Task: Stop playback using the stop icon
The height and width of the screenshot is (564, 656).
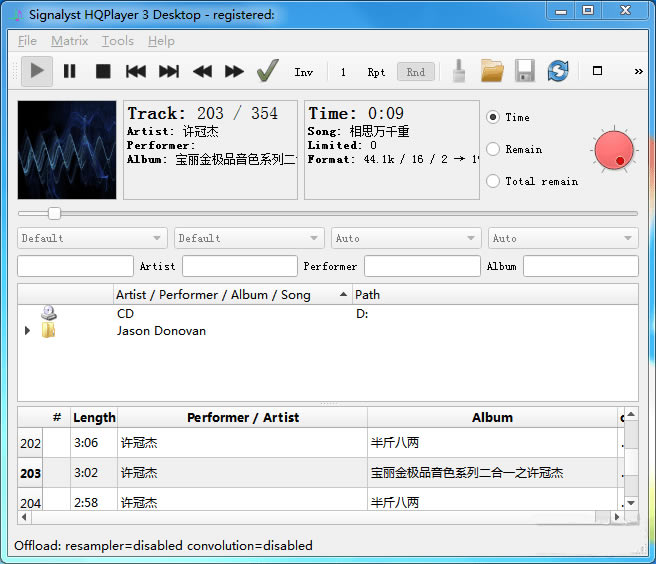Action: pos(103,71)
